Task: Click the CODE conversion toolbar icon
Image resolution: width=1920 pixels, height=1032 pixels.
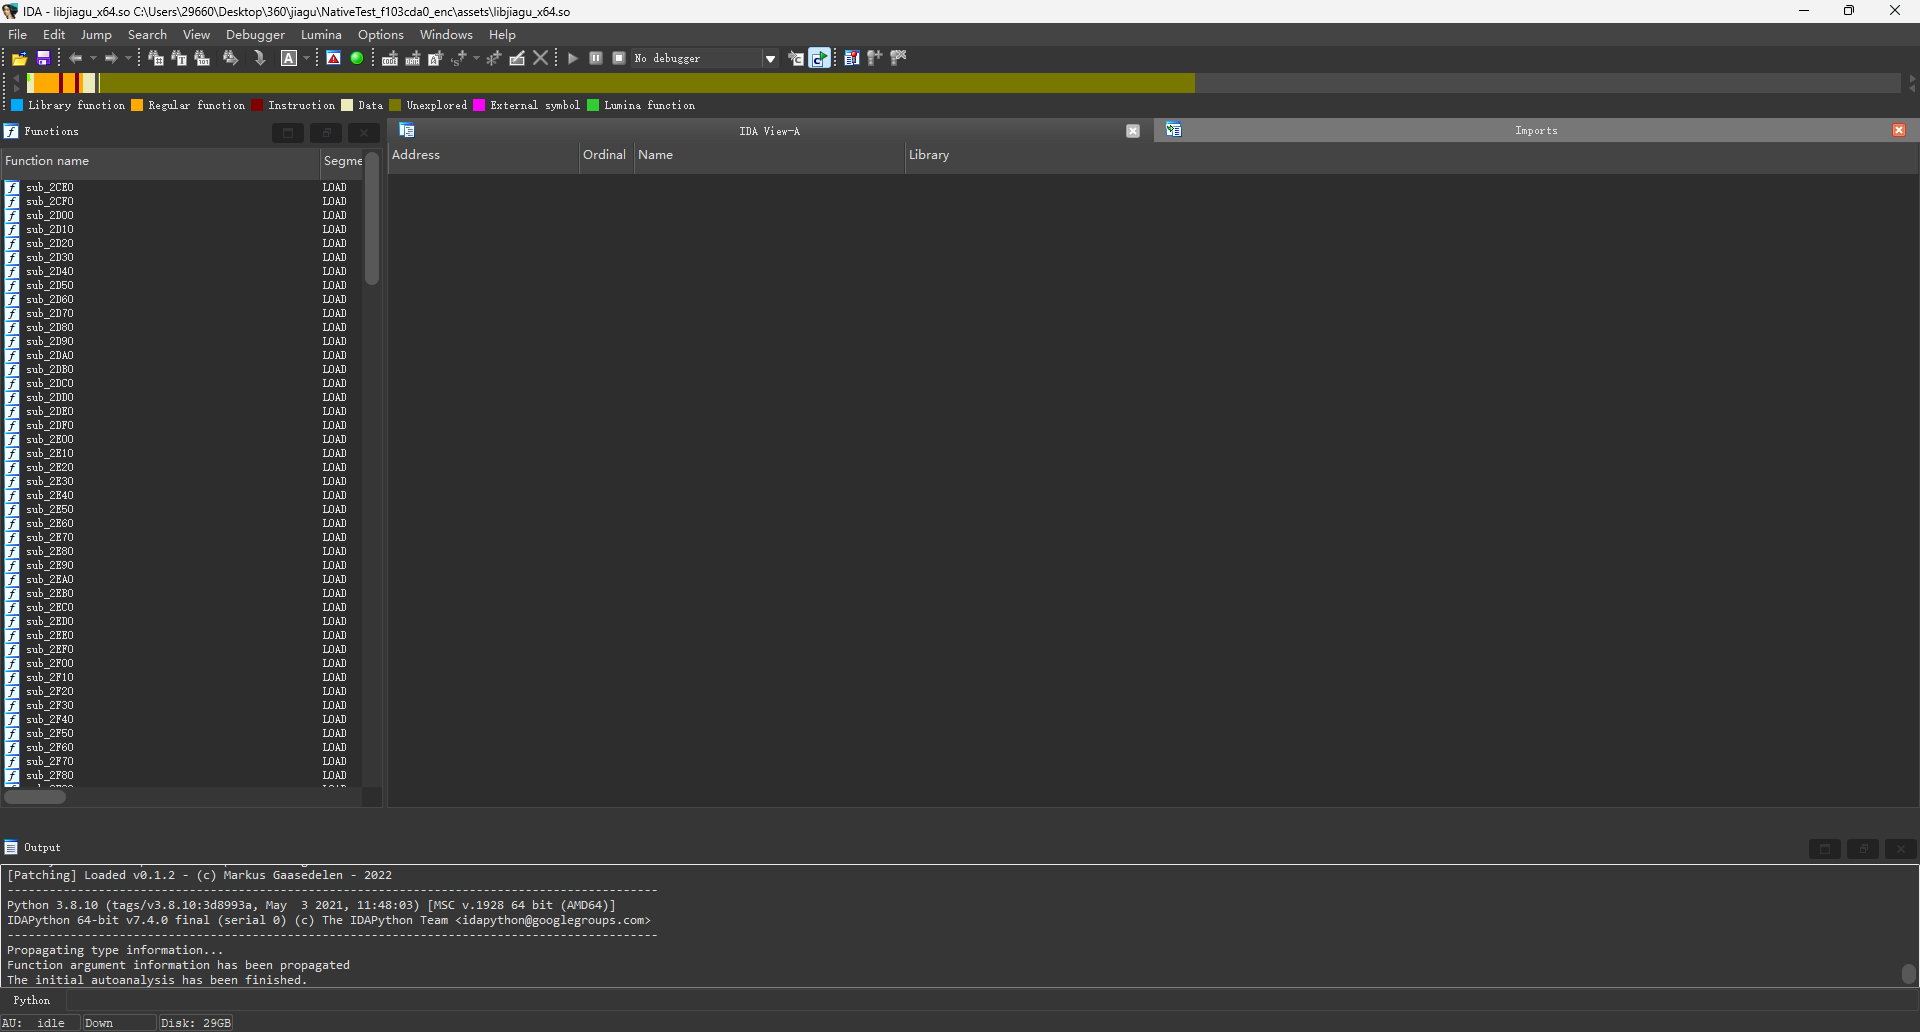Action: [x=390, y=58]
